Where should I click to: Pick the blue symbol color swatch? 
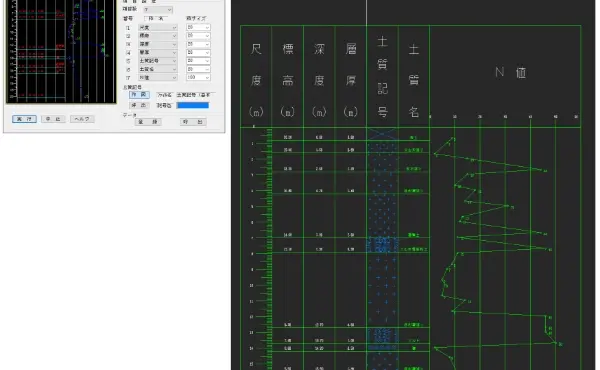point(192,105)
